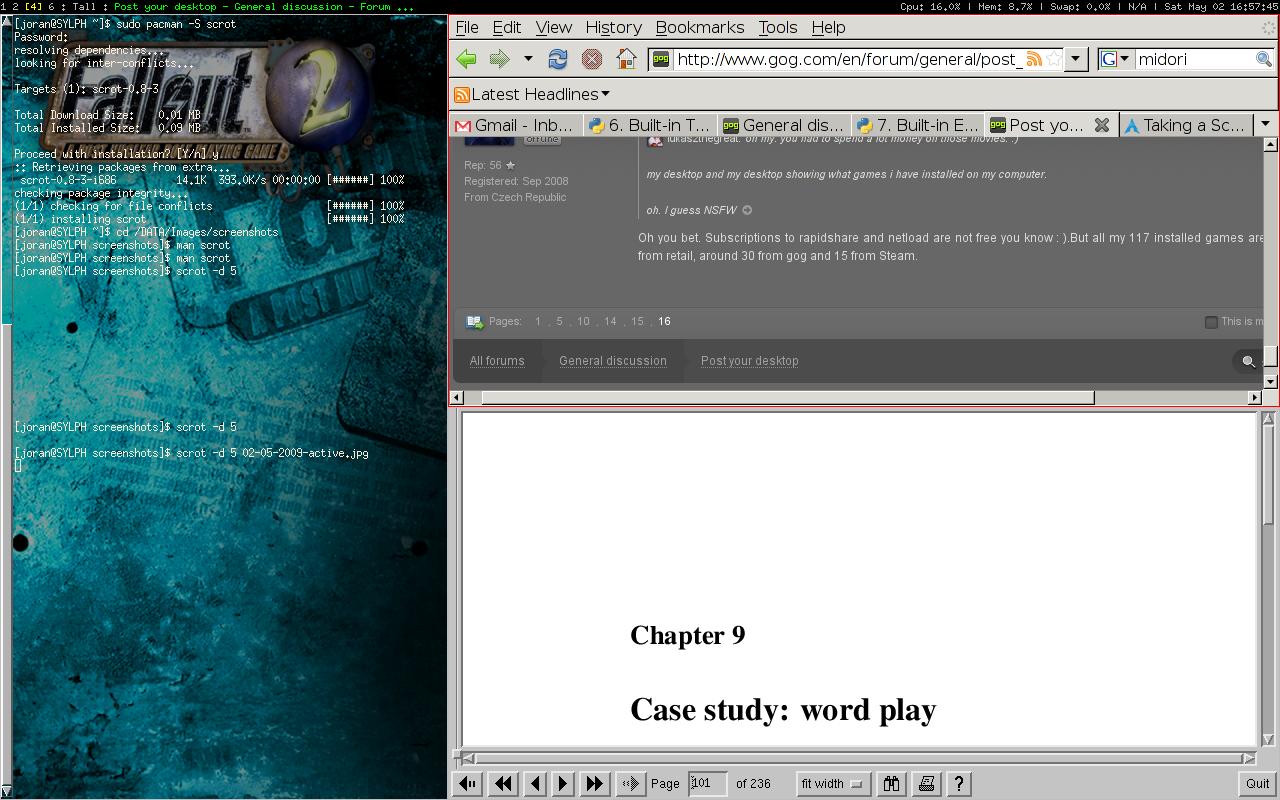Switch to the Gmail - Inbox tab
The height and width of the screenshot is (800, 1280).
pos(516,125)
